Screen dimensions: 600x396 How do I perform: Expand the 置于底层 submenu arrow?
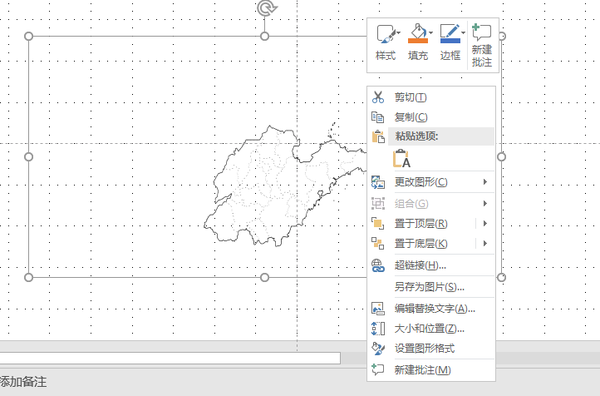pyautogui.click(x=485, y=243)
